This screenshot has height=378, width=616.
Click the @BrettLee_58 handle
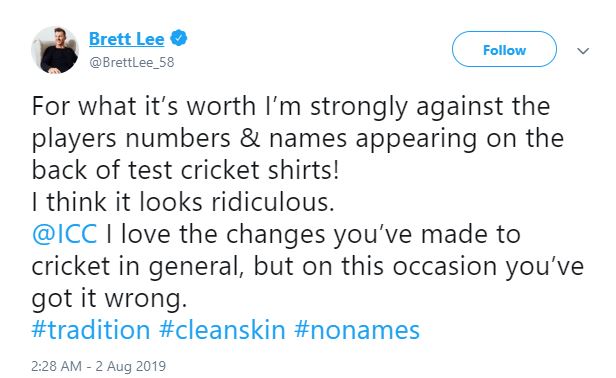[x=132, y=62]
